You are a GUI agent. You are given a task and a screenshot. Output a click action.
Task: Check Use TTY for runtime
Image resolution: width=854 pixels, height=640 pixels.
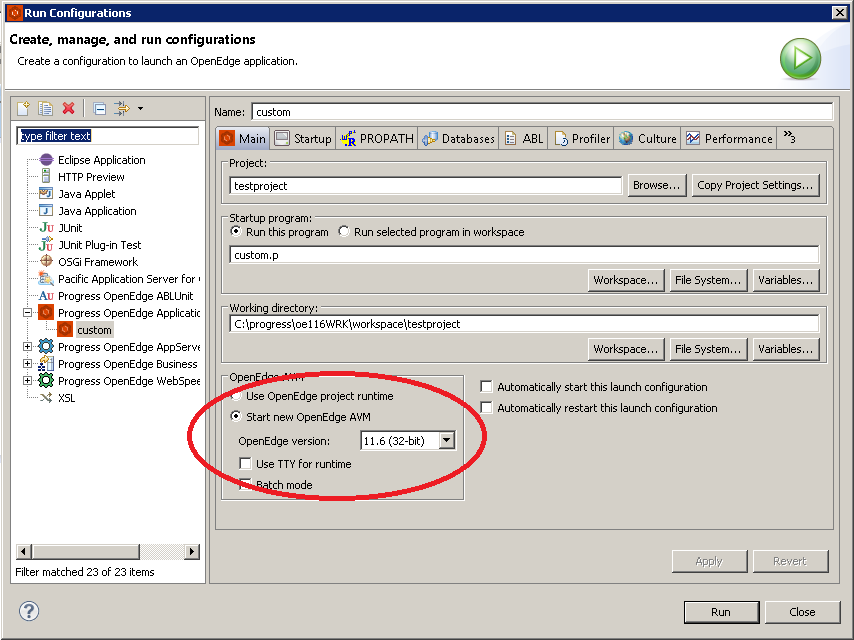coord(245,463)
